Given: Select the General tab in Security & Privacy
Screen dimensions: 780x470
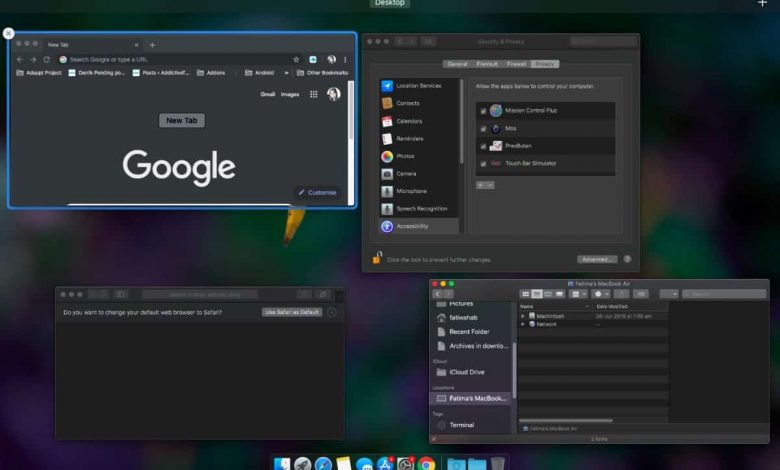Looking at the screenshot, I should point(457,64).
